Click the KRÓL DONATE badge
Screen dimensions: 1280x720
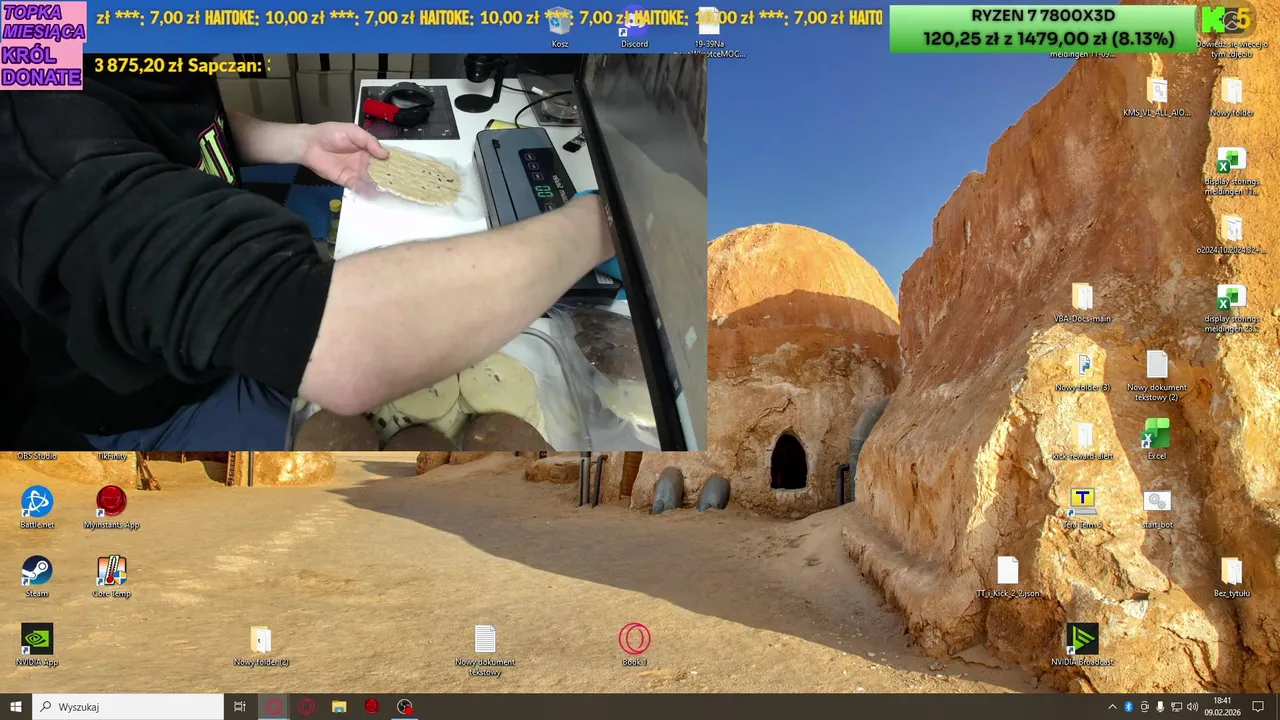[x=43, y=66]
